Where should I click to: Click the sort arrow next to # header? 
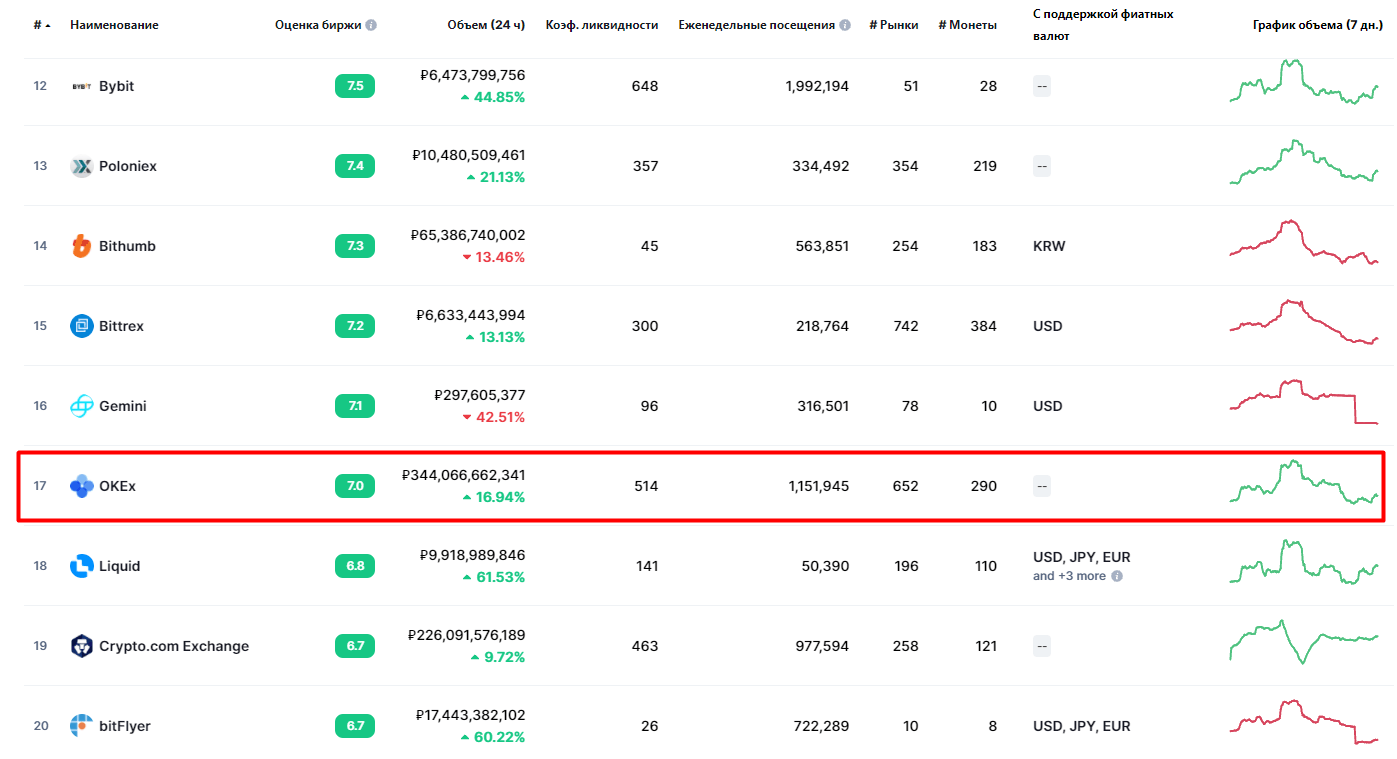[x=49, y=25]
